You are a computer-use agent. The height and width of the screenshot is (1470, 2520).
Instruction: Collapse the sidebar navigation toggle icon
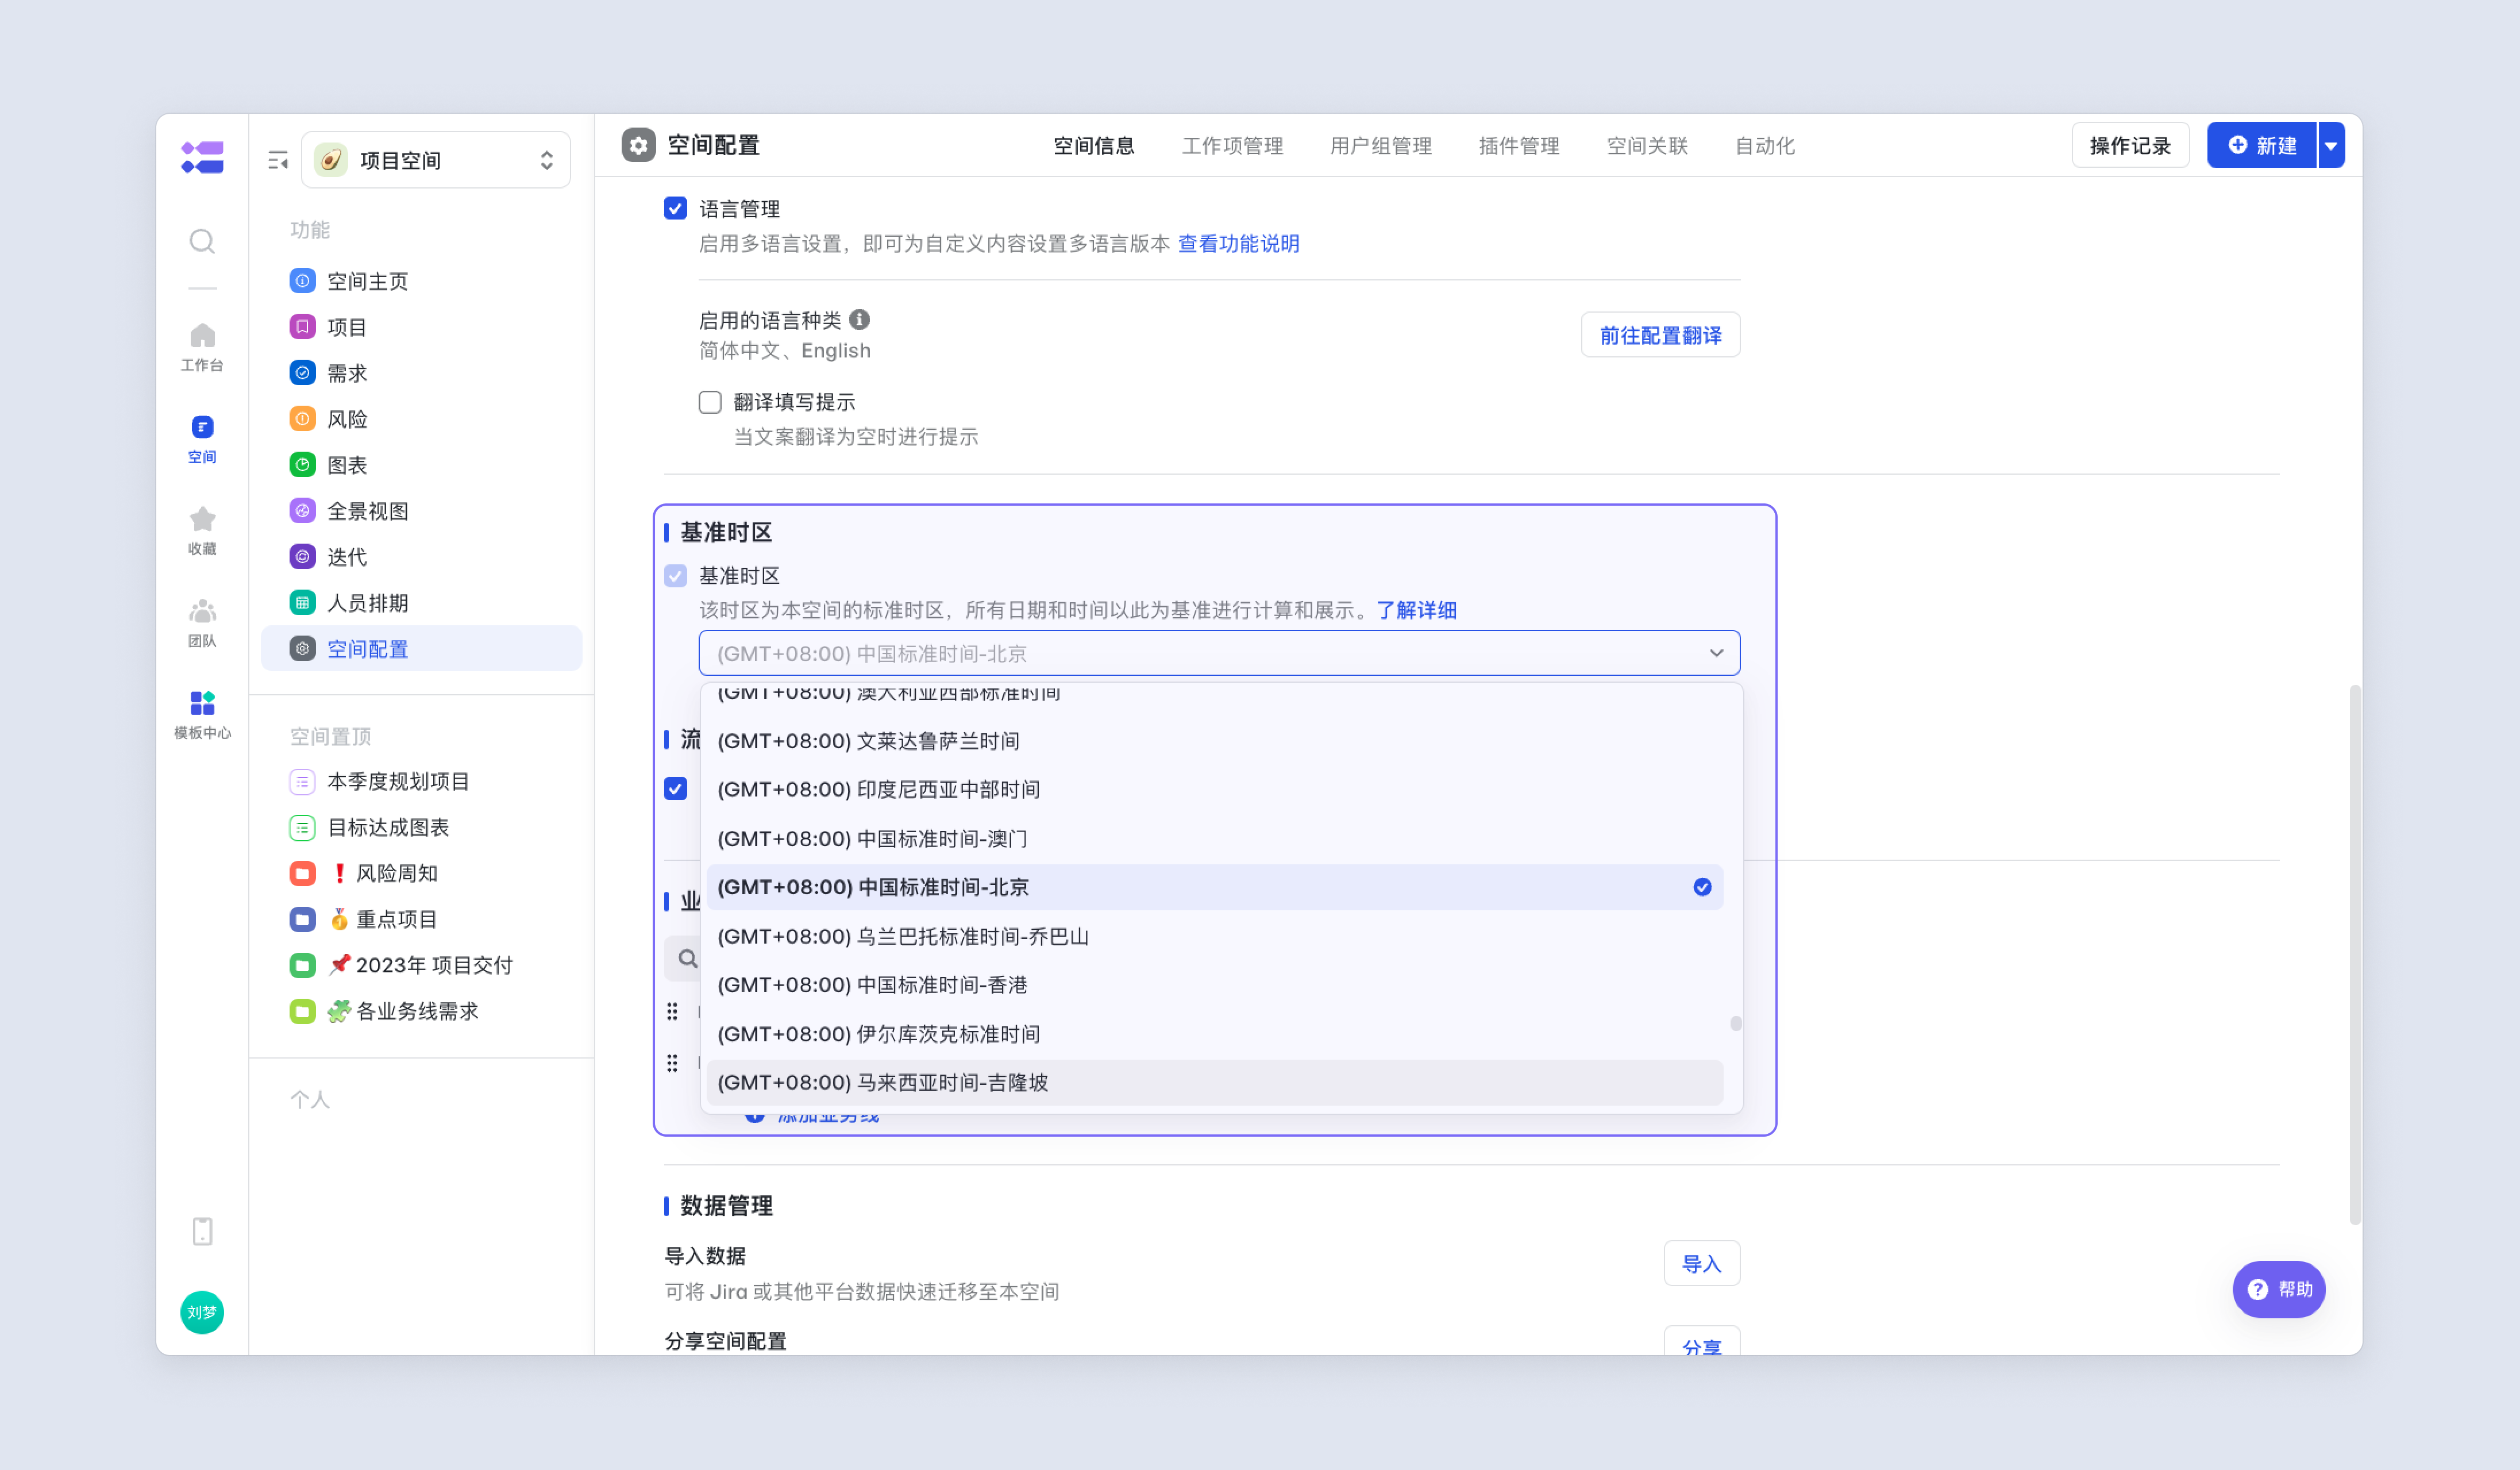(278, 160)
